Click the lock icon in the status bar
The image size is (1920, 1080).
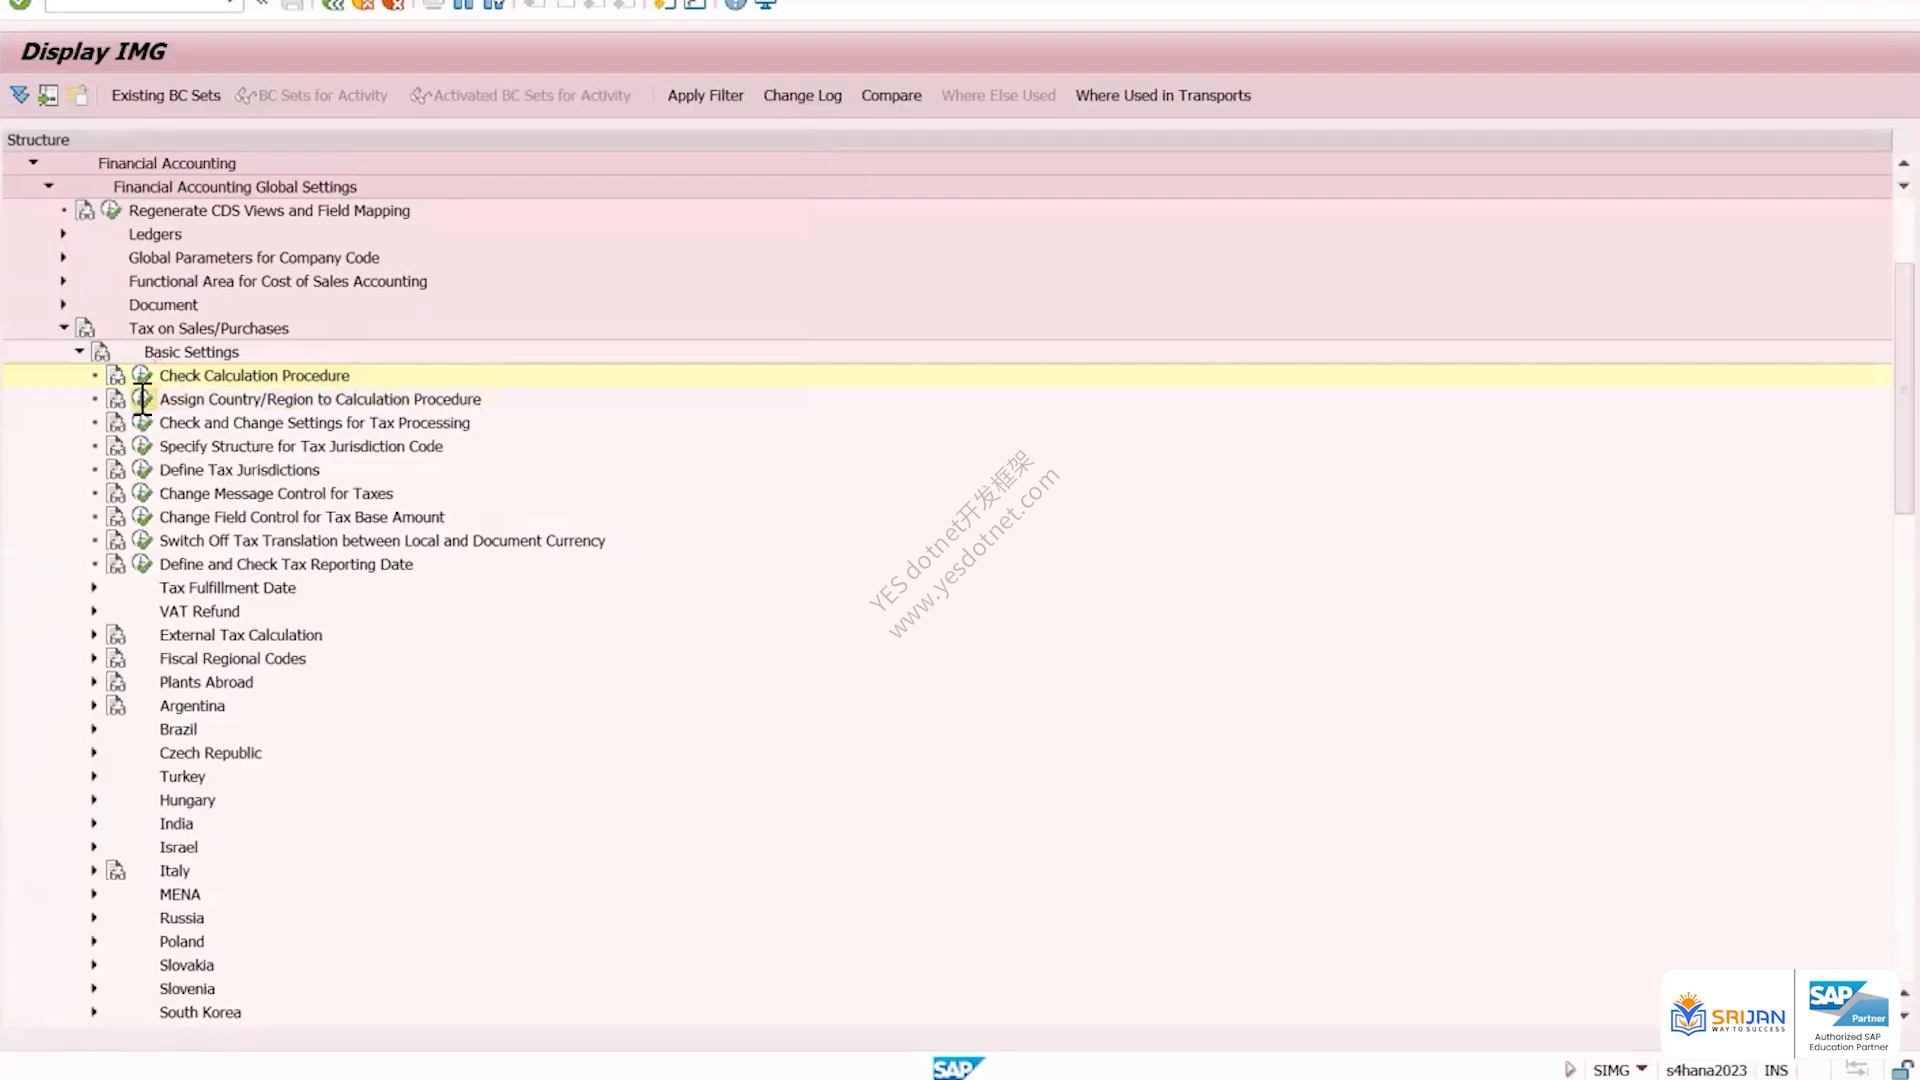tap(1903, 1070)
